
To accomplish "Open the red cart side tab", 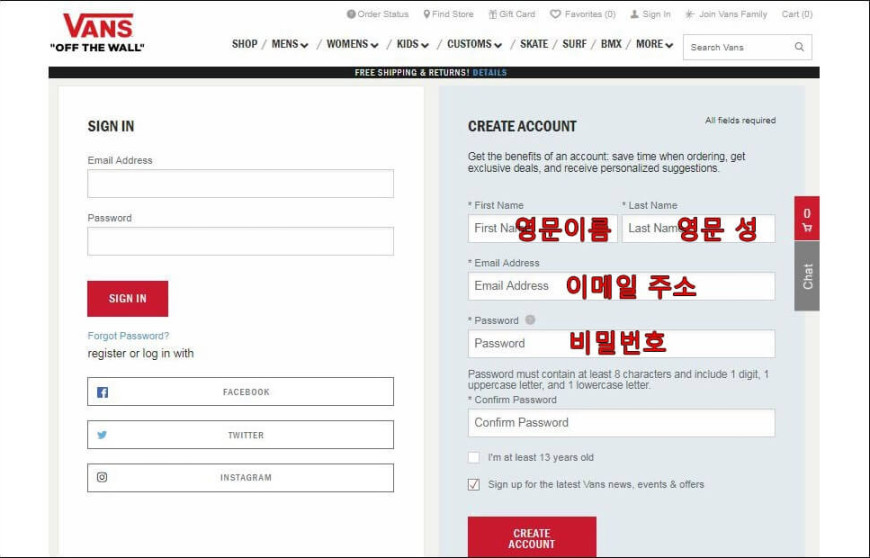I will tap(807, 218).
